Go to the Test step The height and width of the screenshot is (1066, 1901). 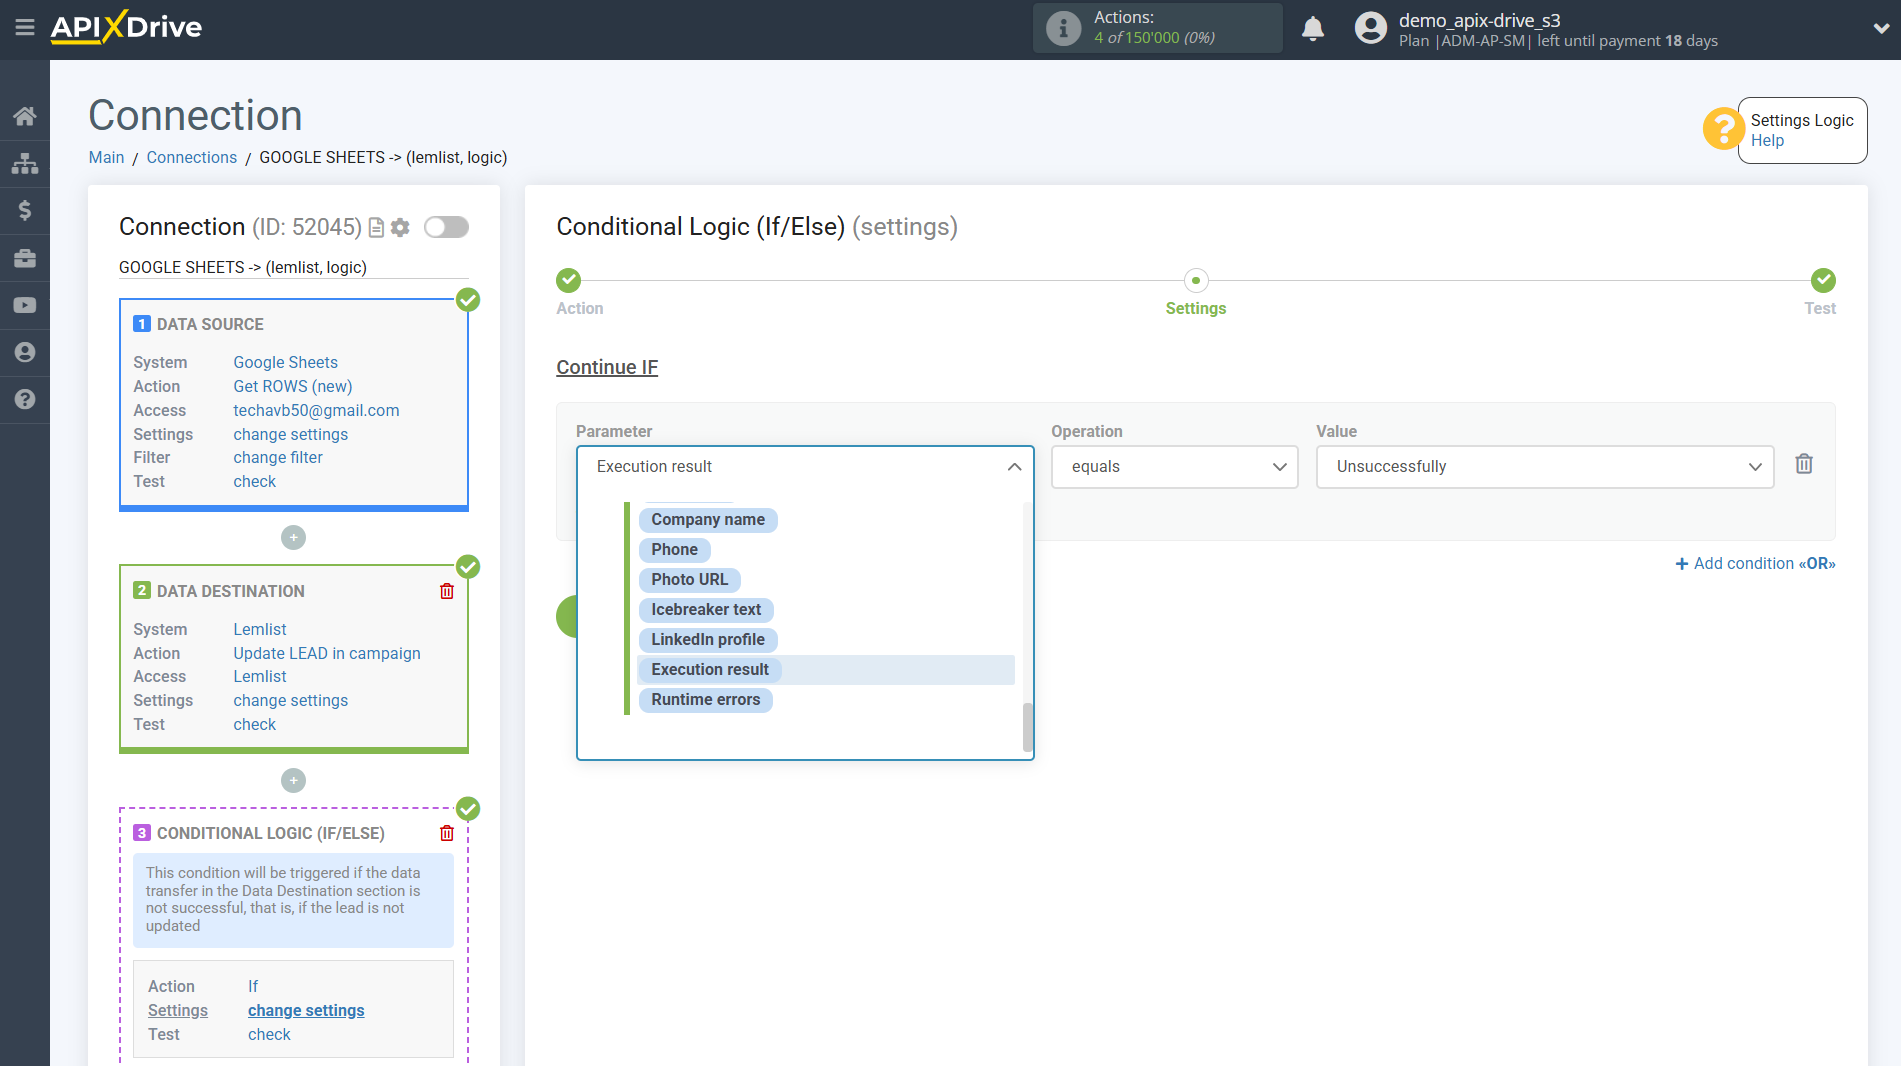tap(1823, 281)
